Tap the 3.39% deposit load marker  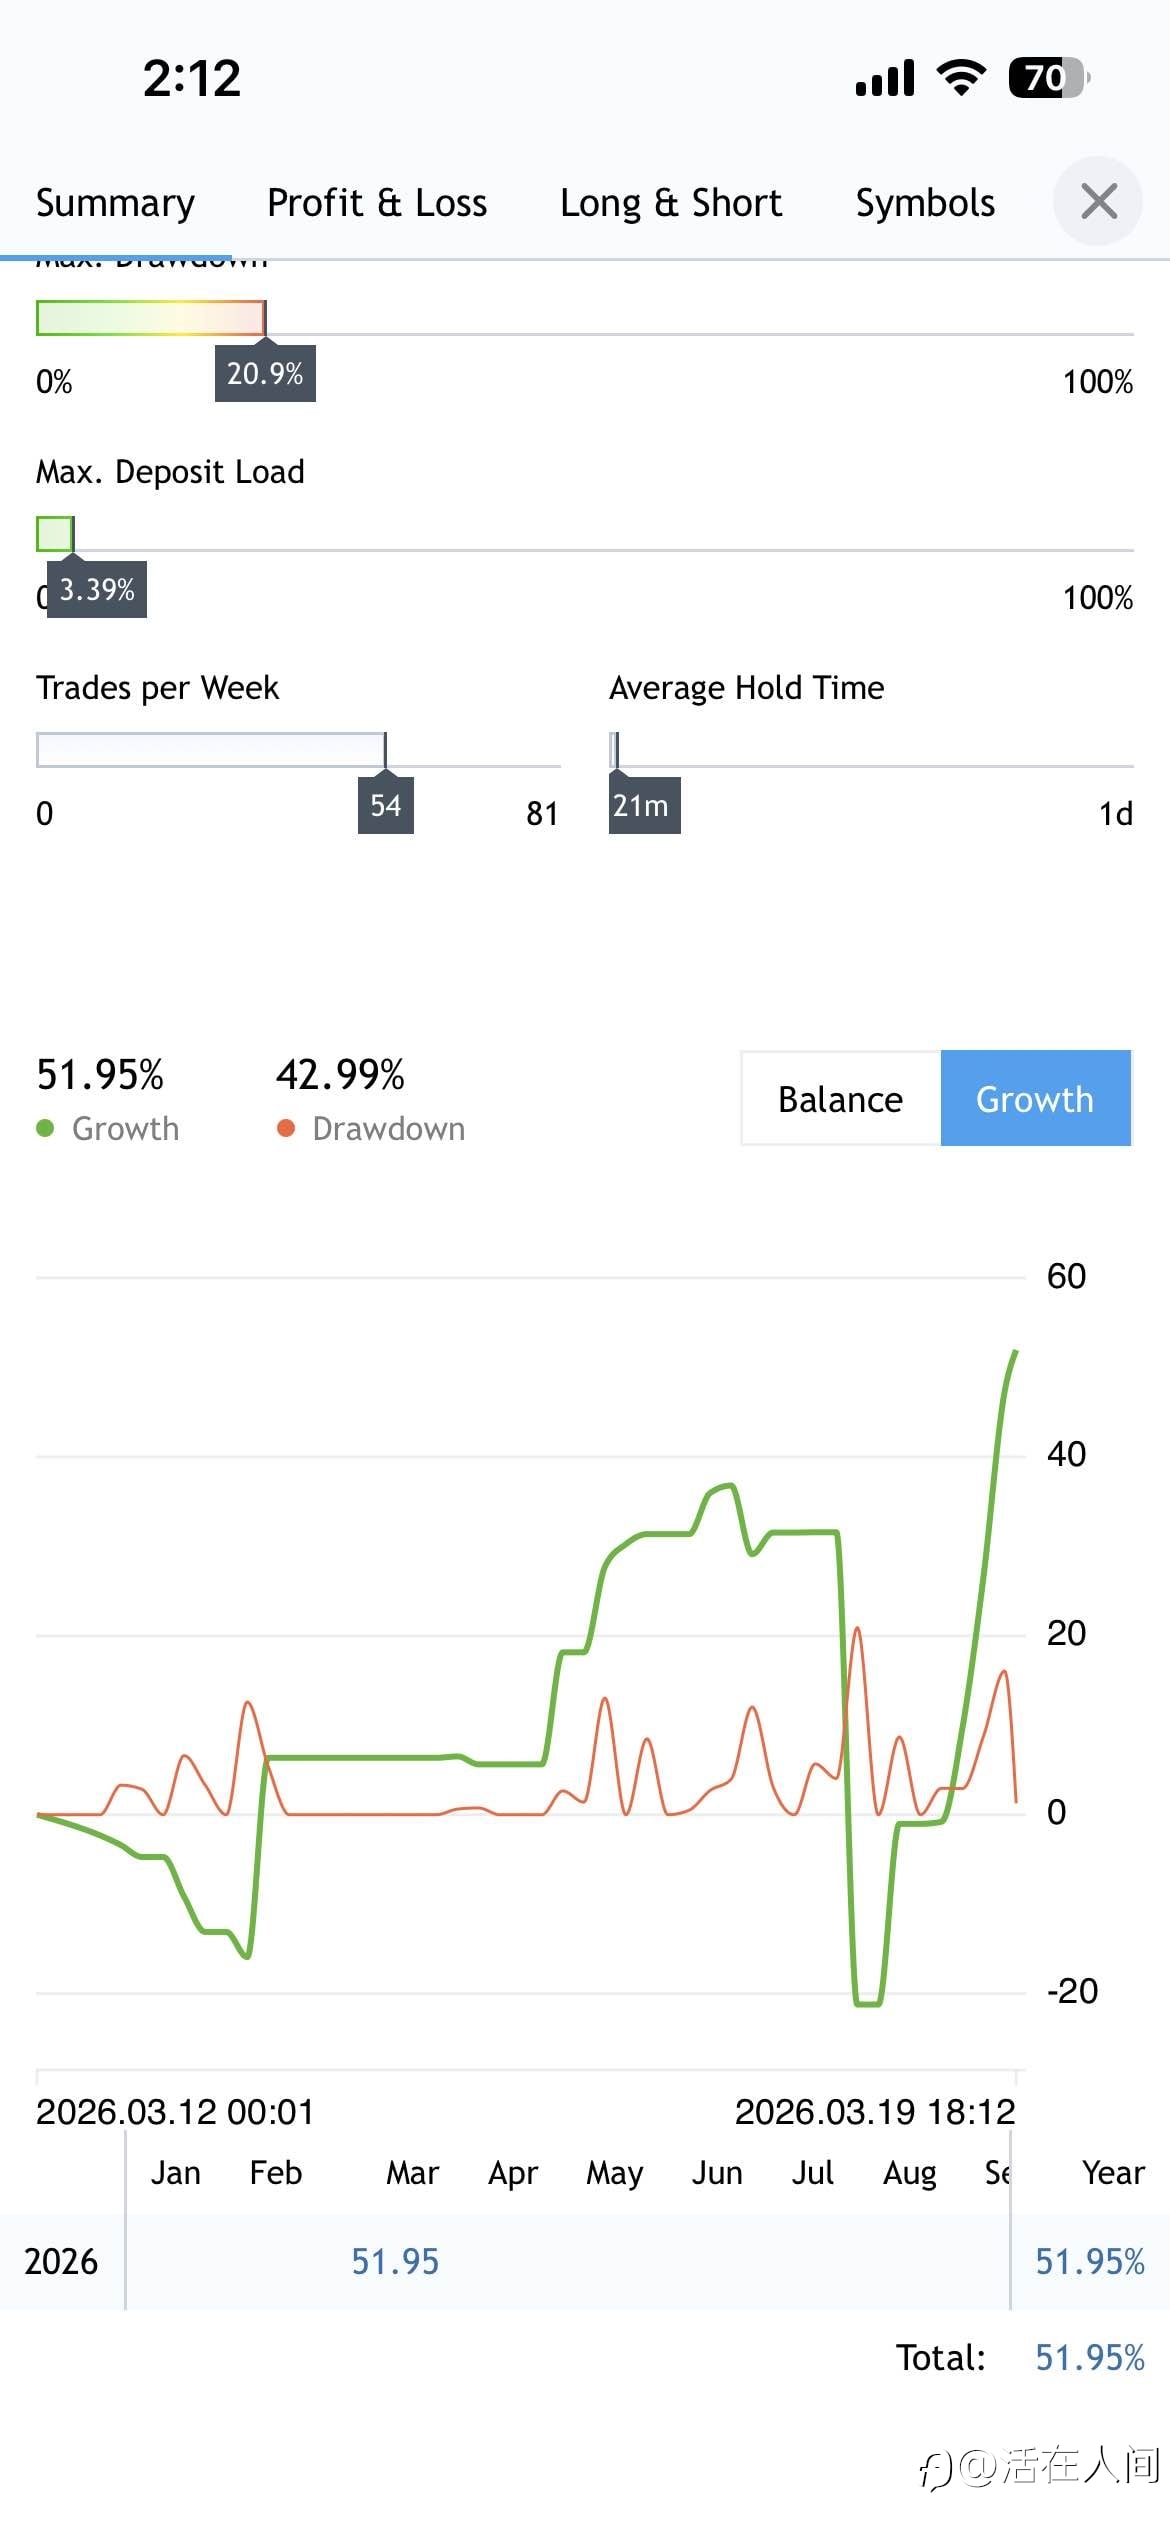click(x=97, y=590)
